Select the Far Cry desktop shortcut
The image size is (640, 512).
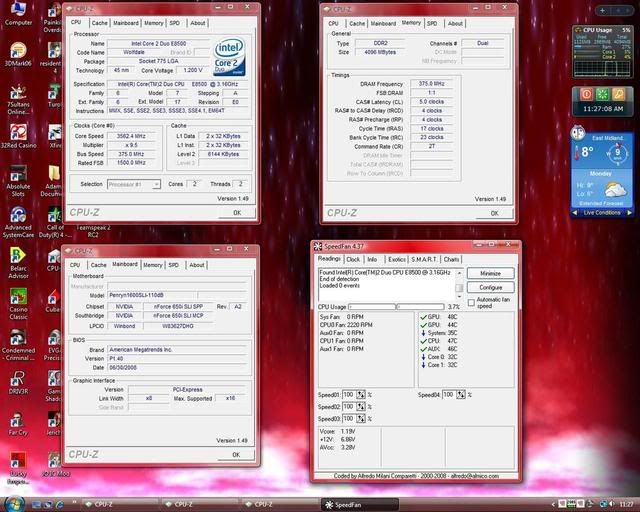pyautogui.click(x=18, y=423)
